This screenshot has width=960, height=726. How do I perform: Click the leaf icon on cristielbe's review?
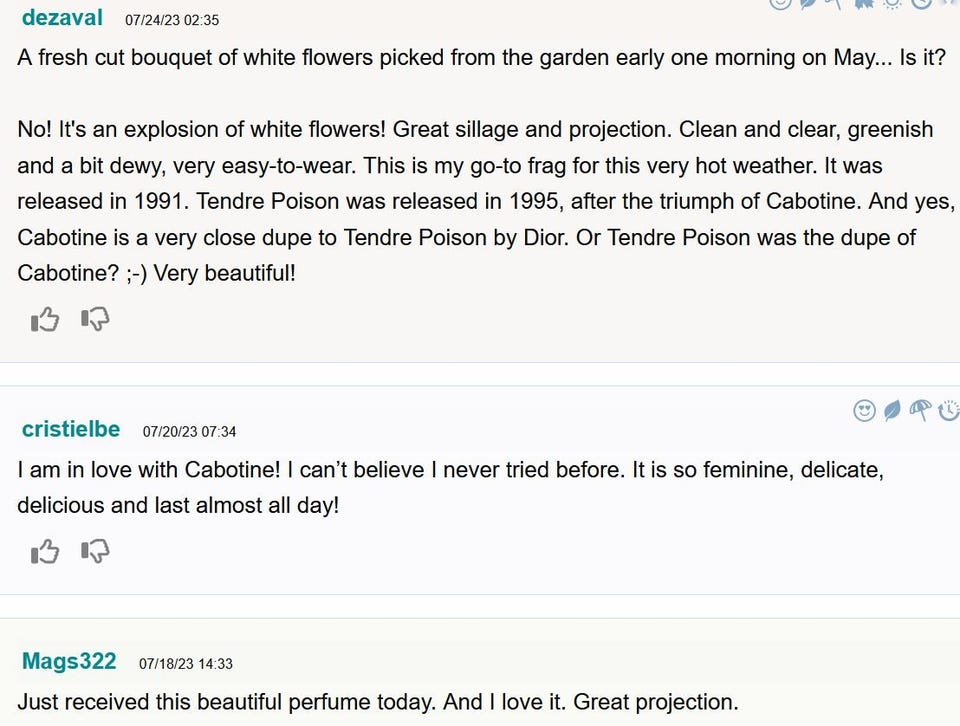pos(893,410)
